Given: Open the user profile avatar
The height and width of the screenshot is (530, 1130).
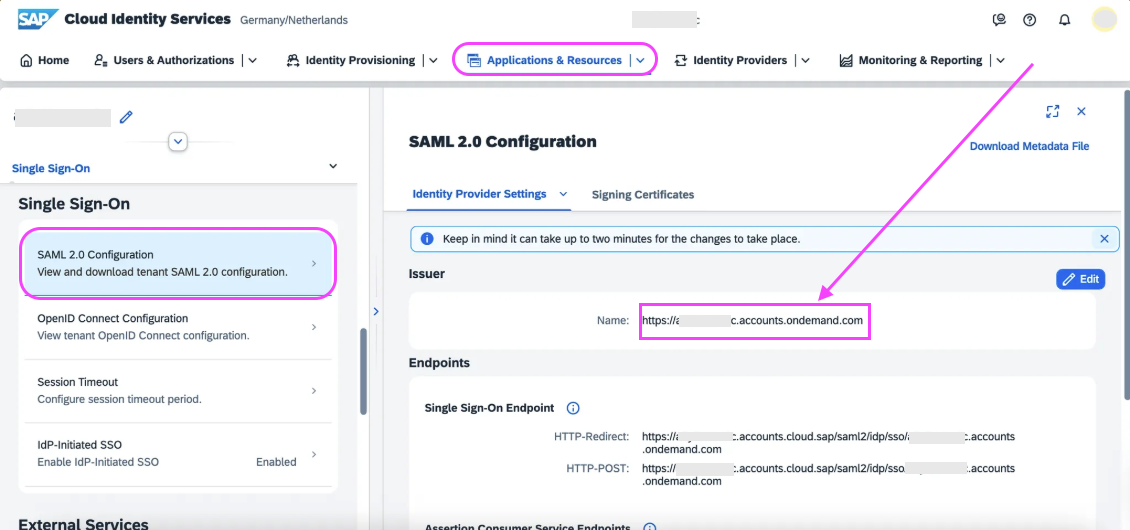Looking at the screenshot, I should click(1104, 19).
